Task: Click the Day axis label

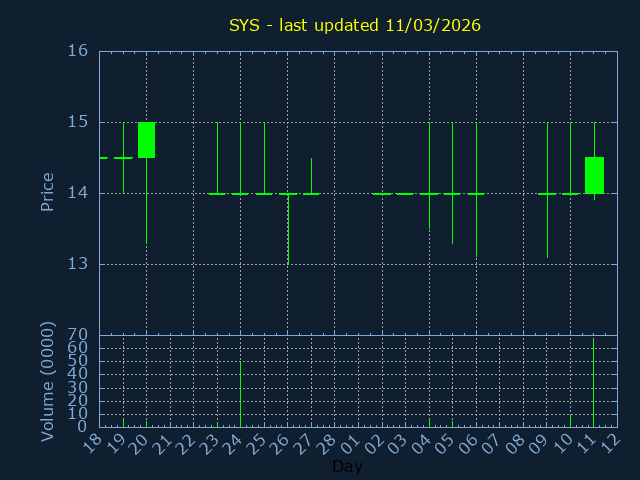Action: pyautogui.click(x=347, y=466)
